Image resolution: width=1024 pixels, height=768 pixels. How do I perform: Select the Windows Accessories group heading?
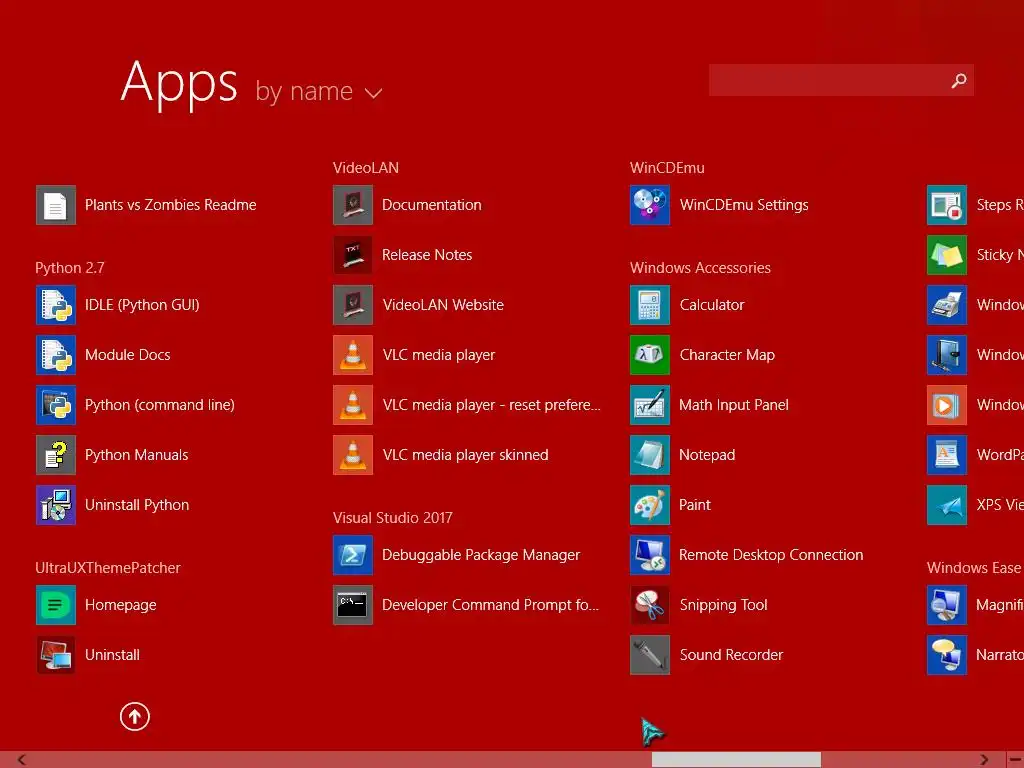[700, 268]
